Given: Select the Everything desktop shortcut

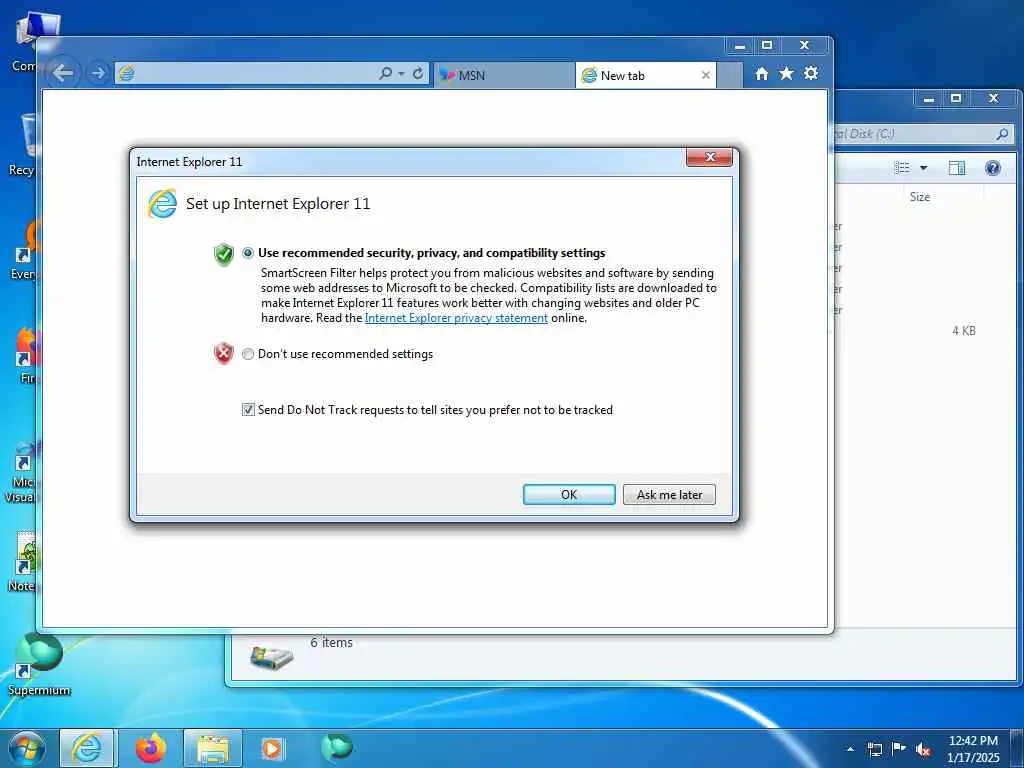Looking at the screenshot, I should pos(25,251).
